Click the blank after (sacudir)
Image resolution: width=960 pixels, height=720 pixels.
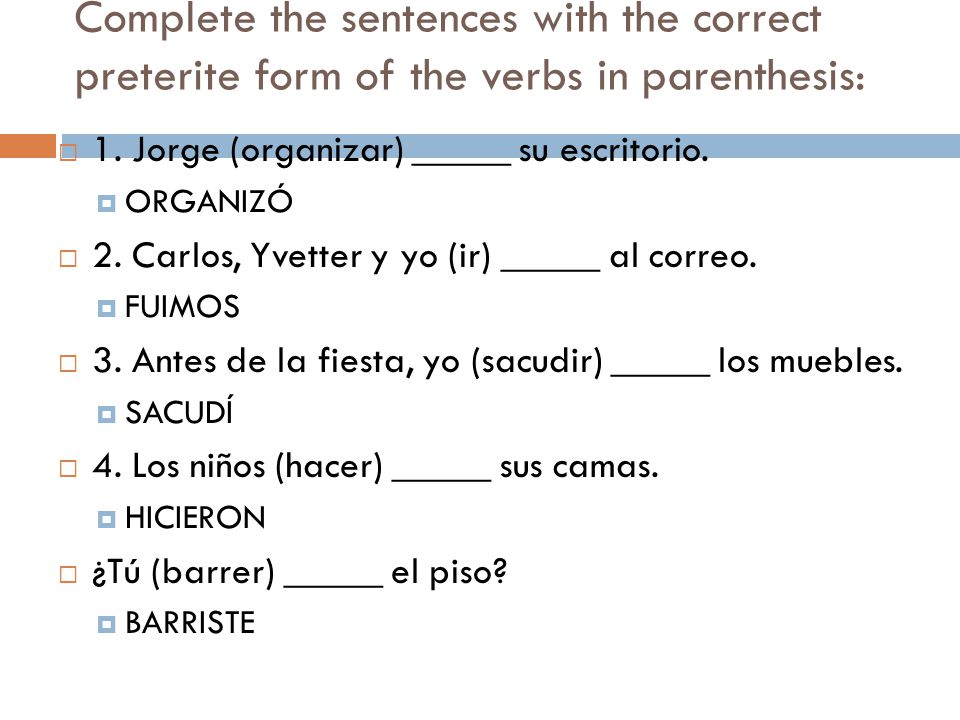pyautogui.click(x=661, y=374)
